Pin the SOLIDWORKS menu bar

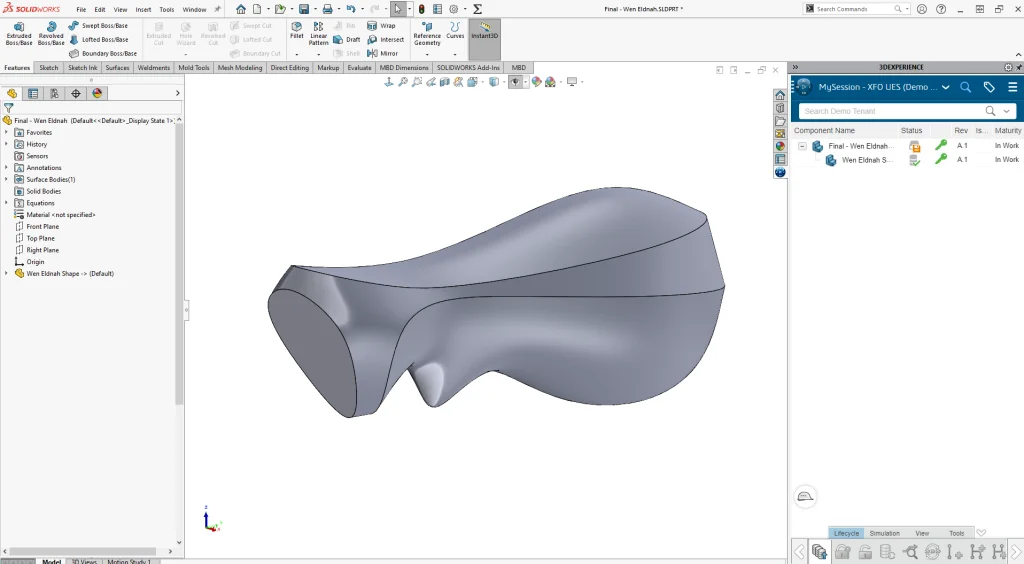217,9
